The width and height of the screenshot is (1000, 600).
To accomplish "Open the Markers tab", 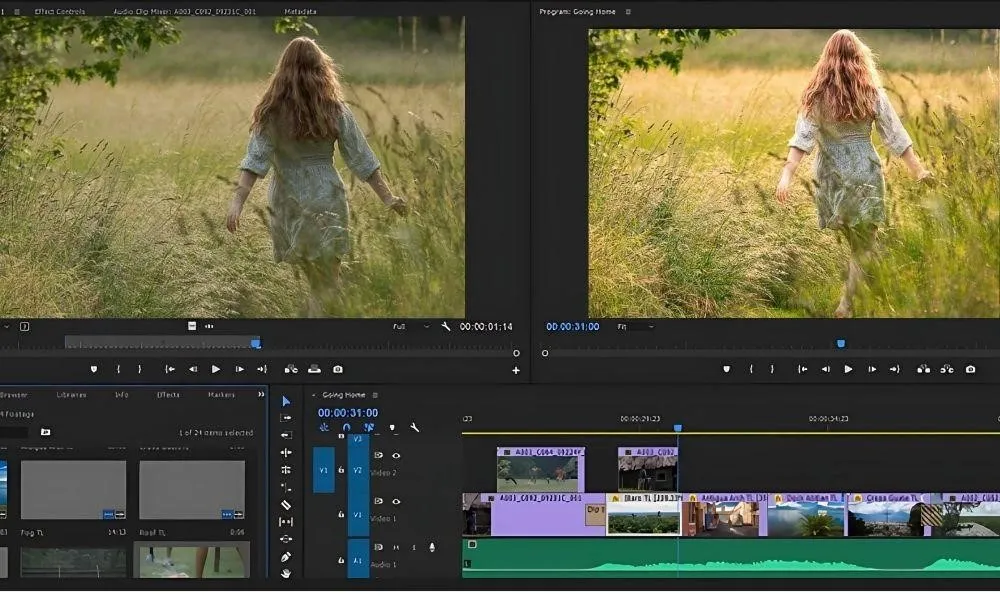I will point(221,395).
